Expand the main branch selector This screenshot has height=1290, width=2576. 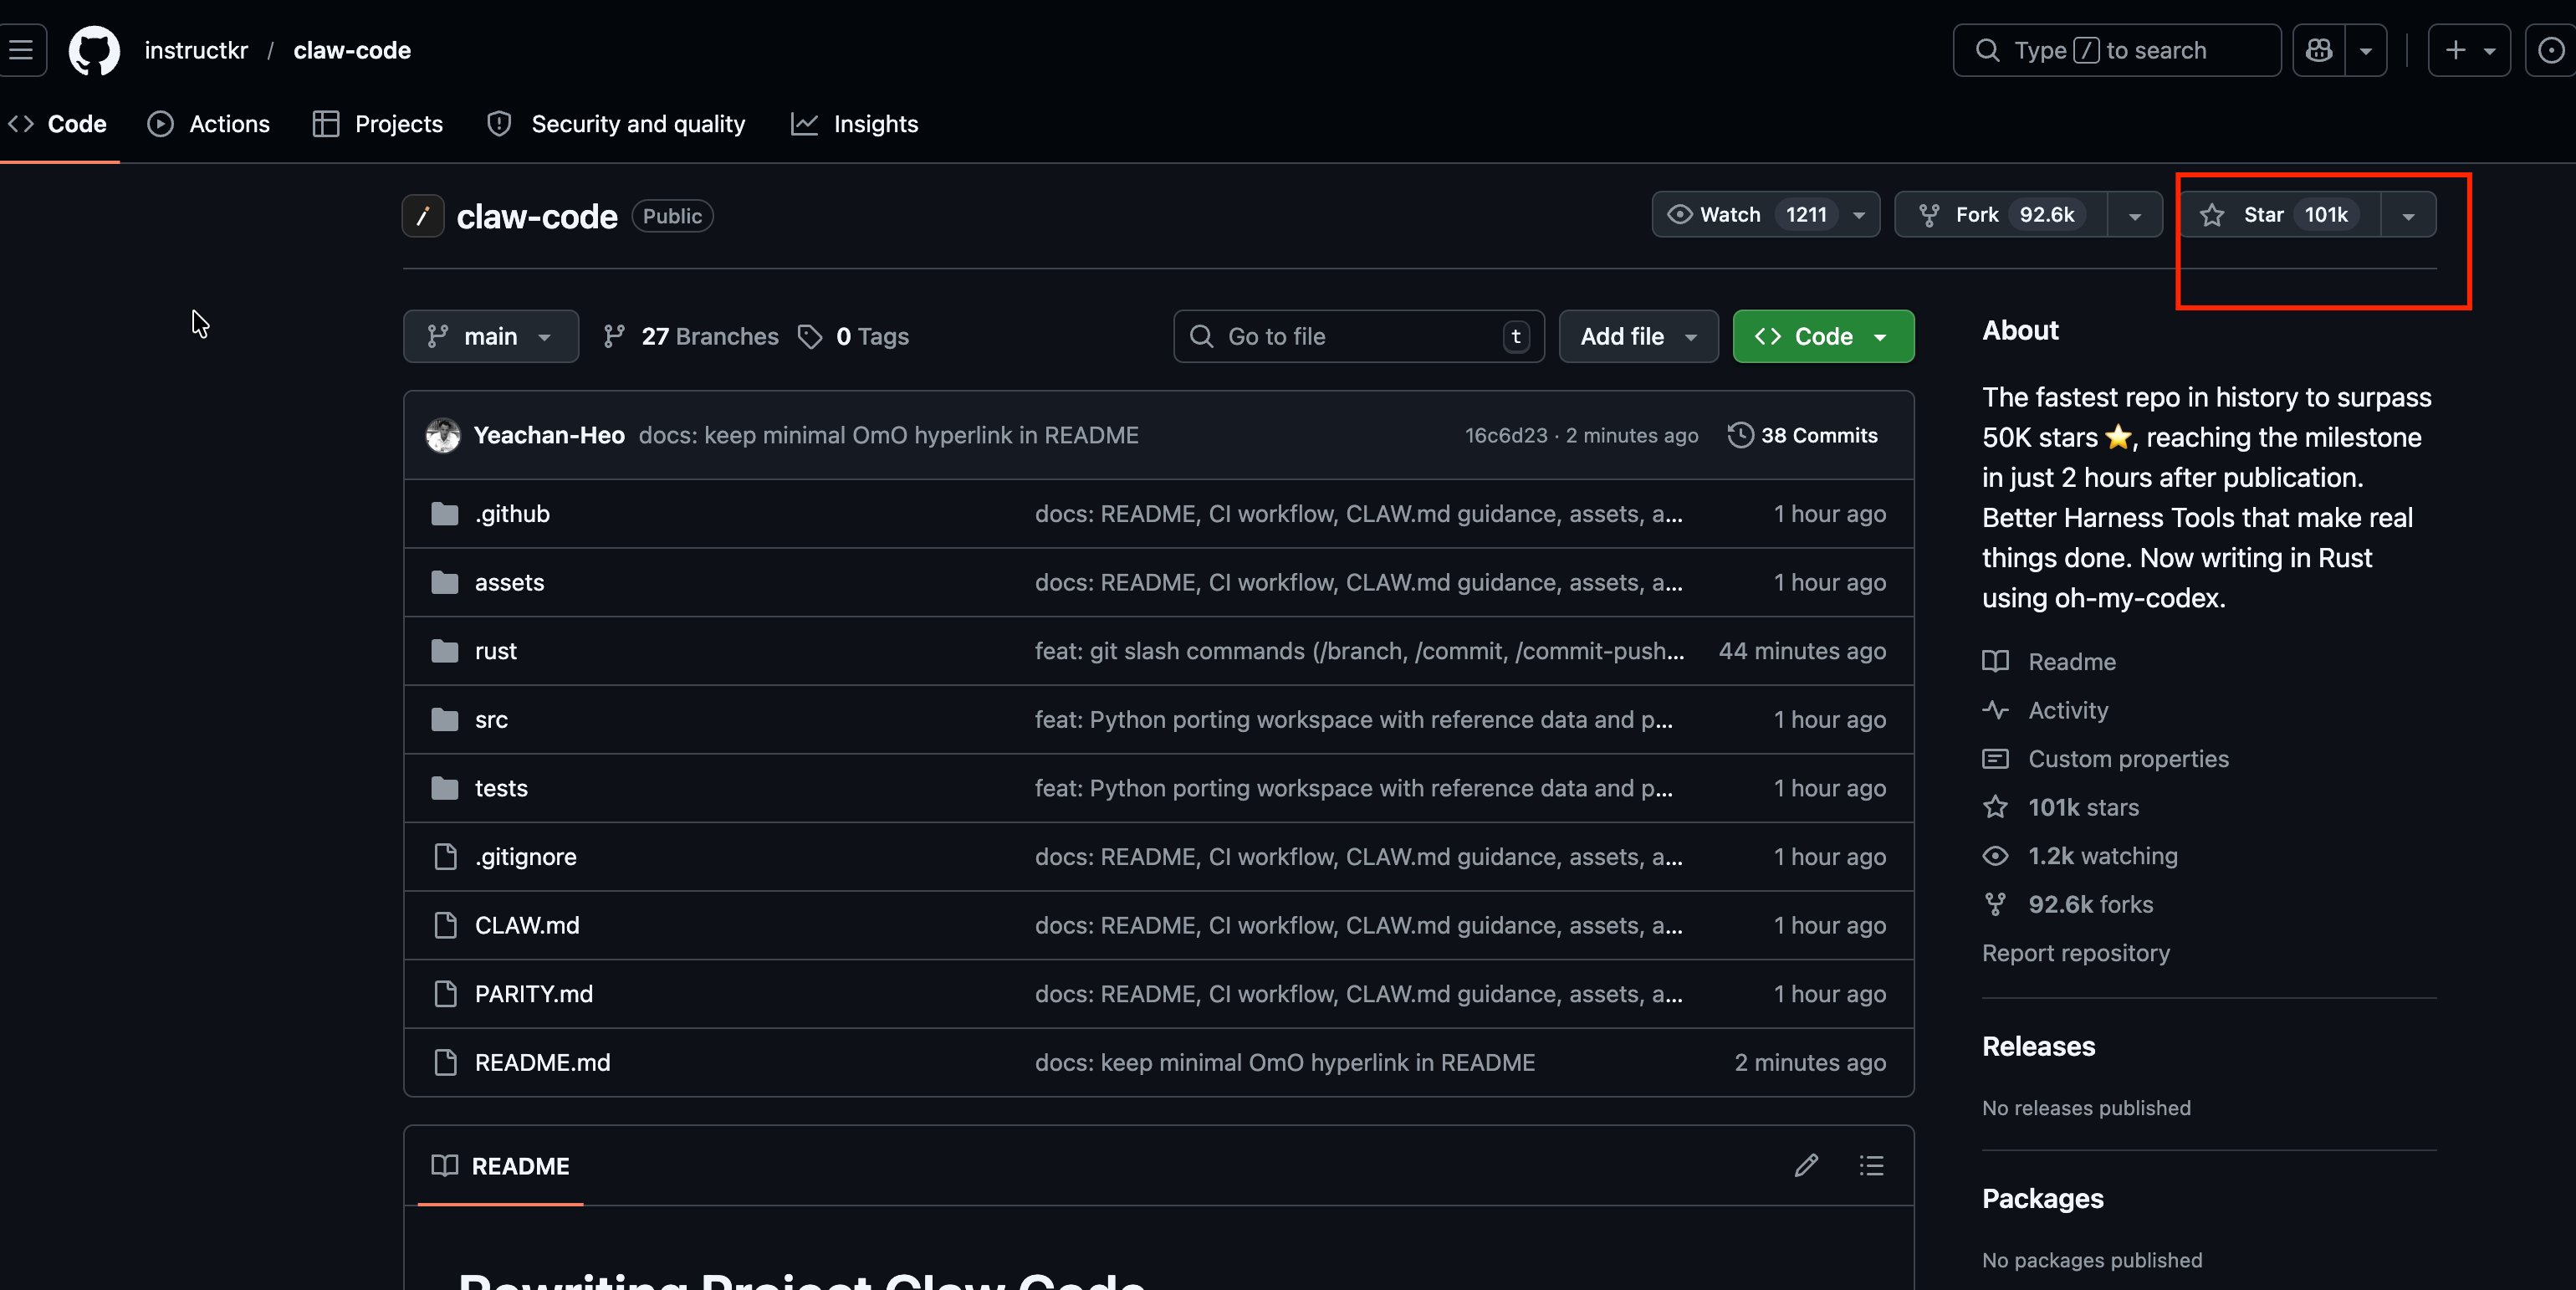[x=490, y=336]
